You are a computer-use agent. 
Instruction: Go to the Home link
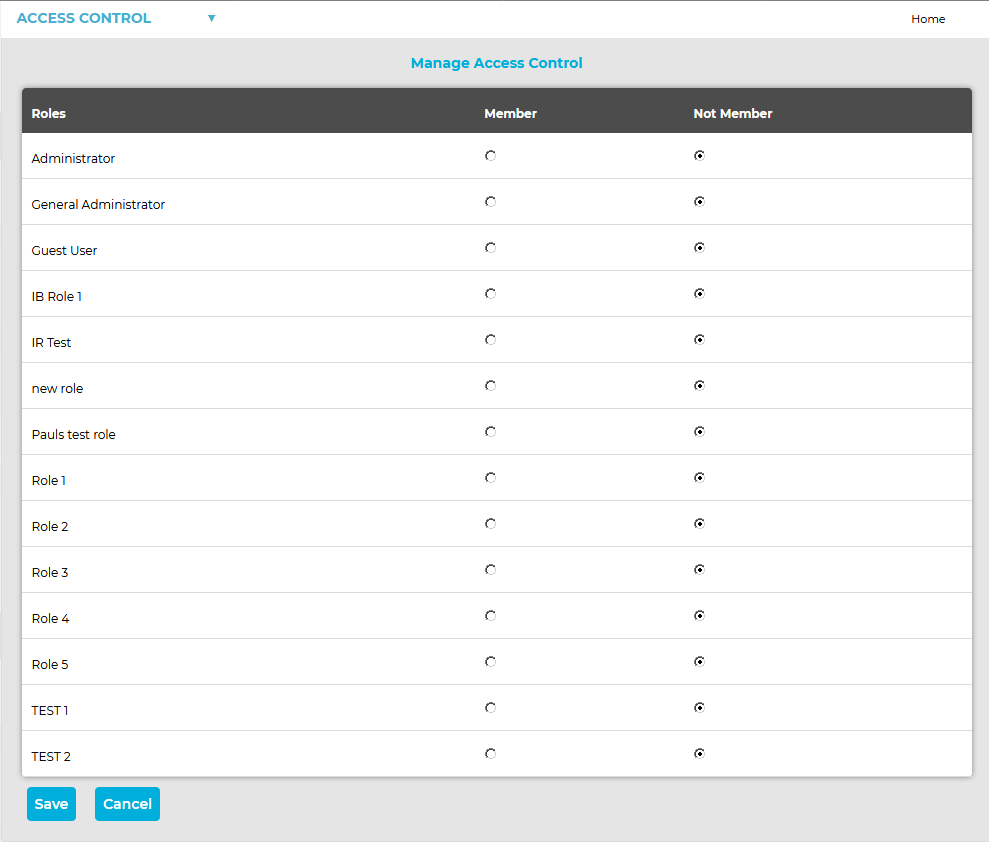point(928,19)
